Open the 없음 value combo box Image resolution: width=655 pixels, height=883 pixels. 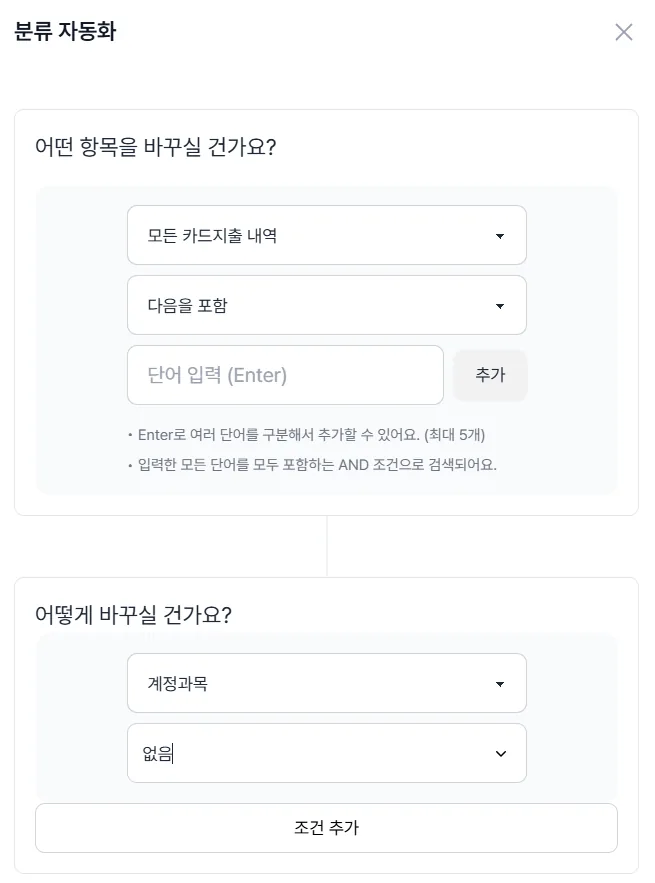point(327,753)
